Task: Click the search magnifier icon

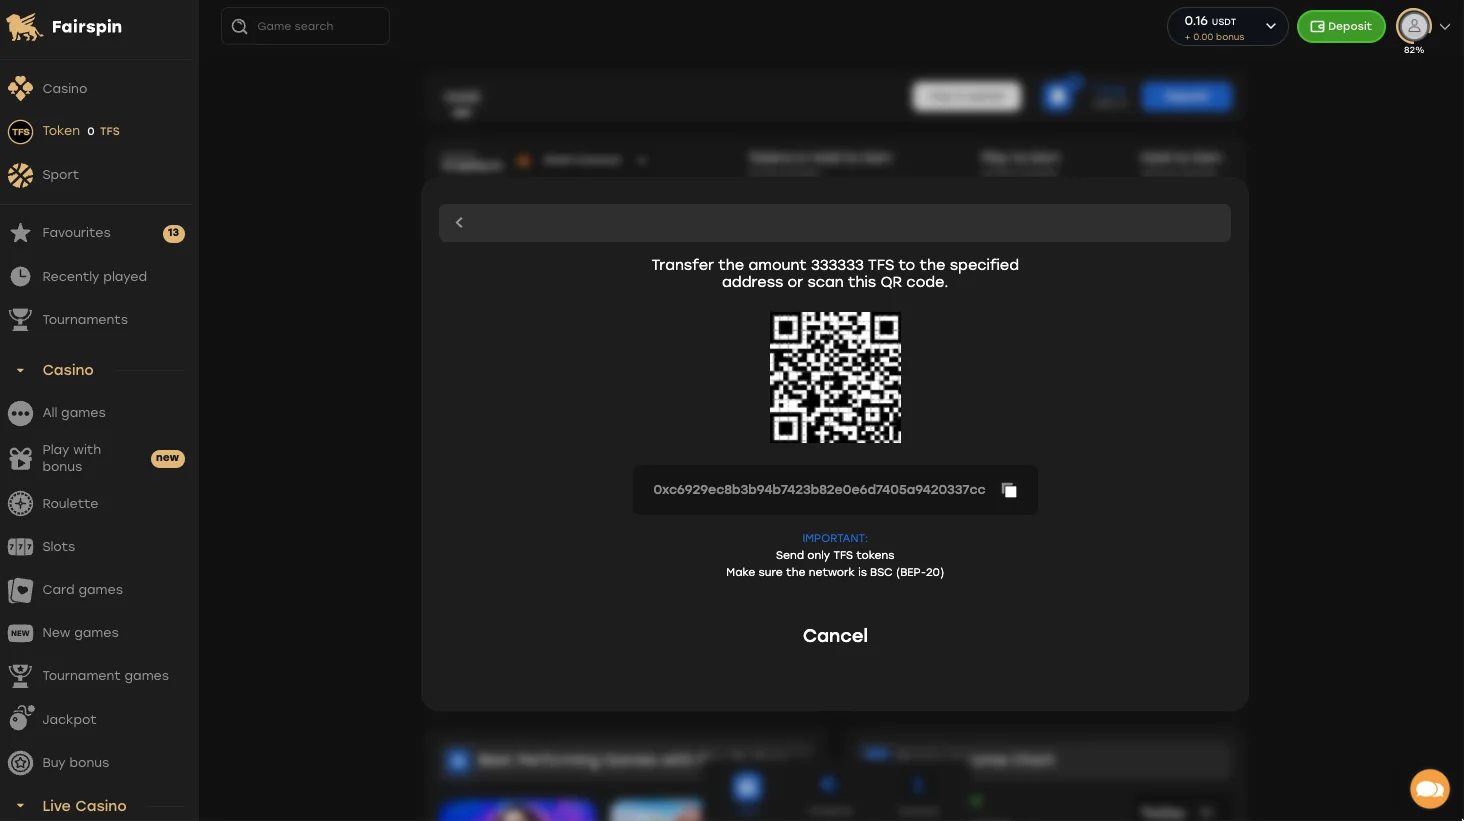Action: (239, 26)
